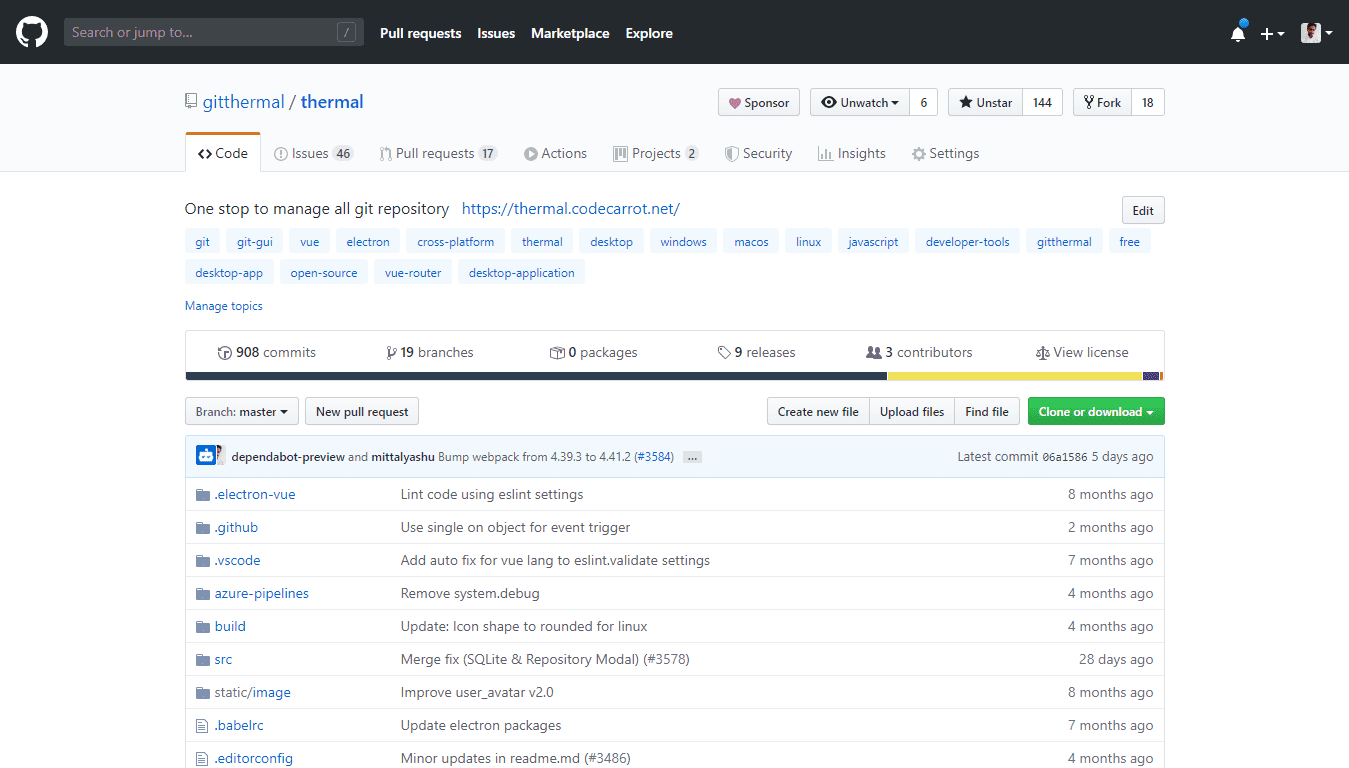Click Upload files button
Image resolution: width=1349 pixels, height=768 pixels.
[x=912, y=412]
